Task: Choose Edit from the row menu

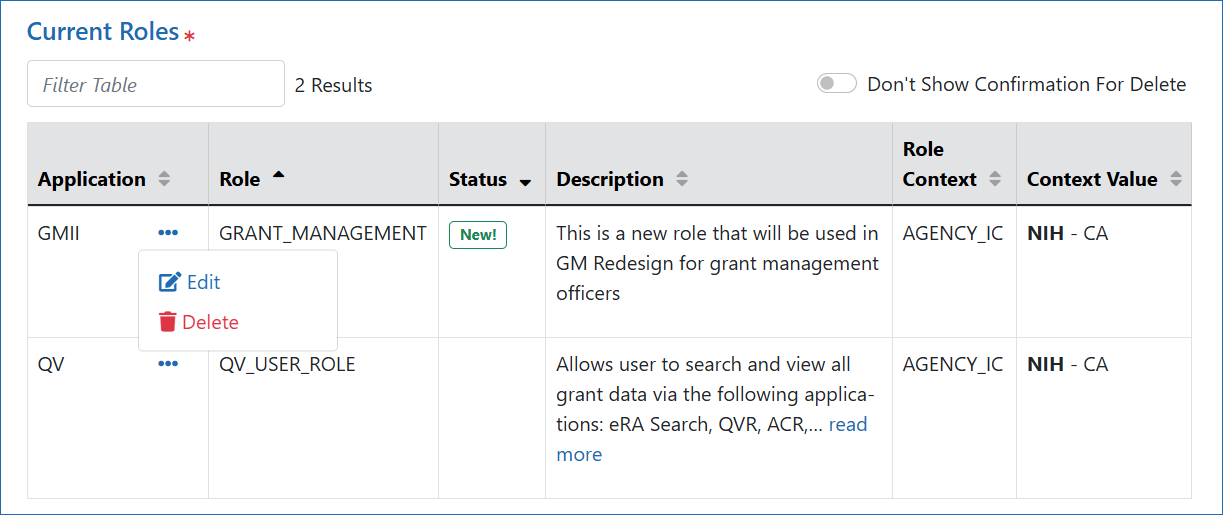Action: tap(190, 282)
